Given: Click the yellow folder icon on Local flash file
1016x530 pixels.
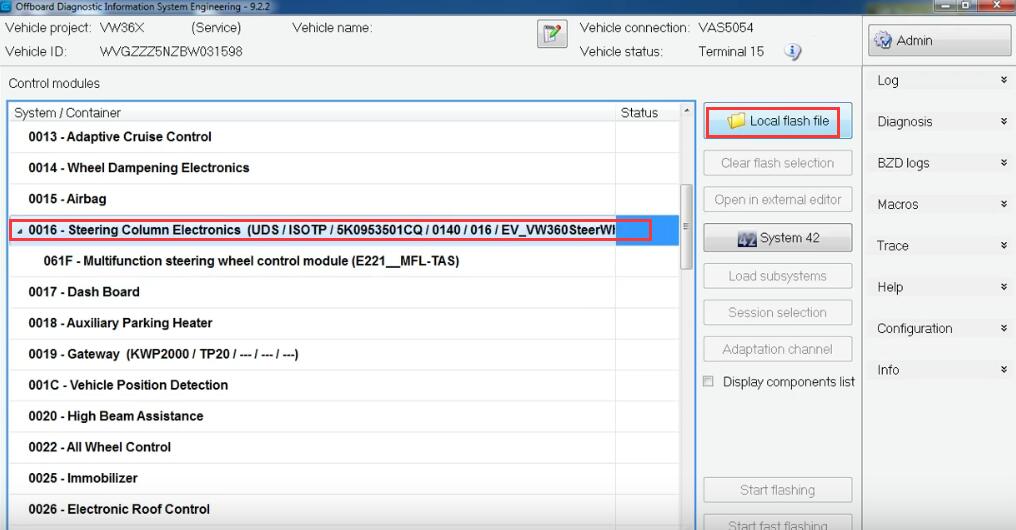Looking at the screenshot, I should (x=735, y=121).
